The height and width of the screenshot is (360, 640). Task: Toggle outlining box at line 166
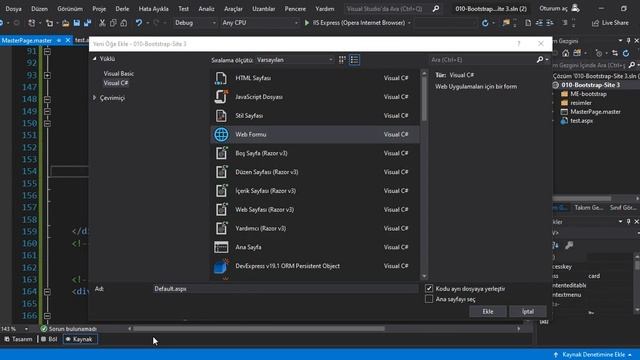47,316
